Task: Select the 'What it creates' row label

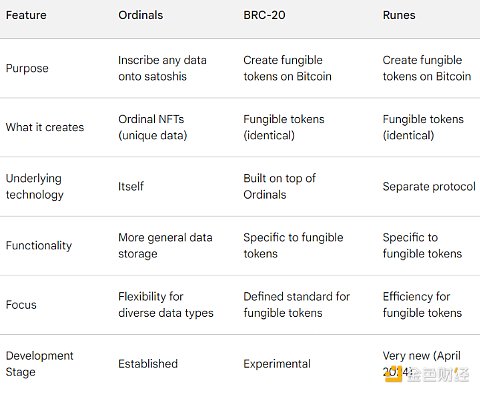Action: click(x=45, y=127)
